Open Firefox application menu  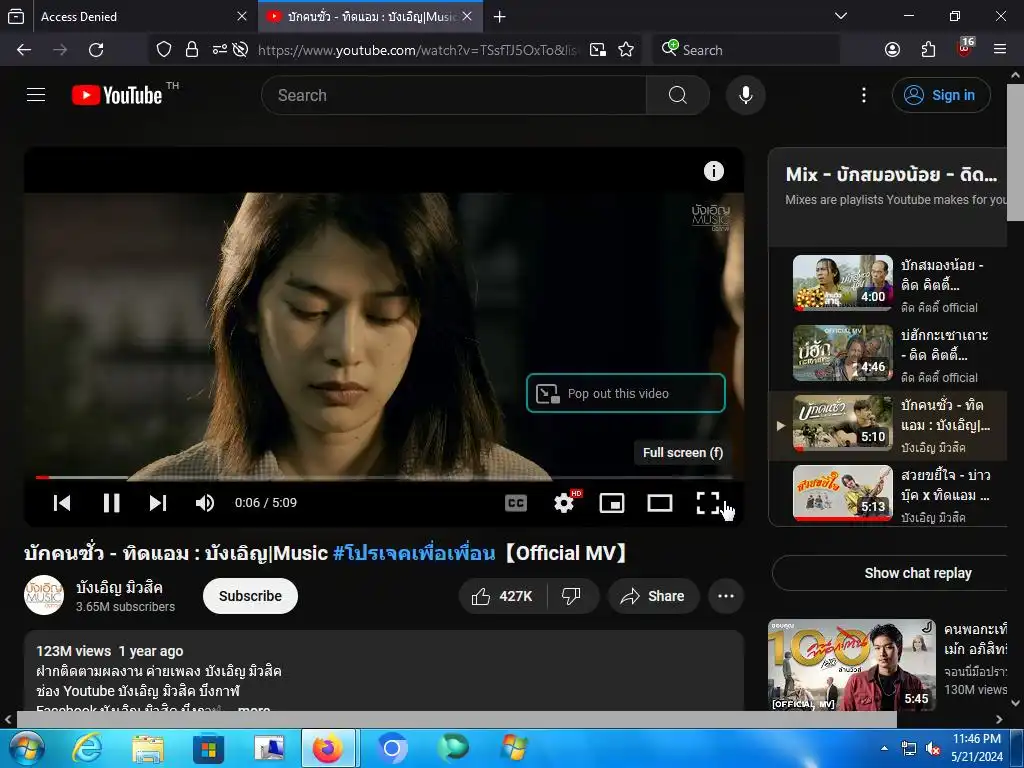(x=1000, y=50)
